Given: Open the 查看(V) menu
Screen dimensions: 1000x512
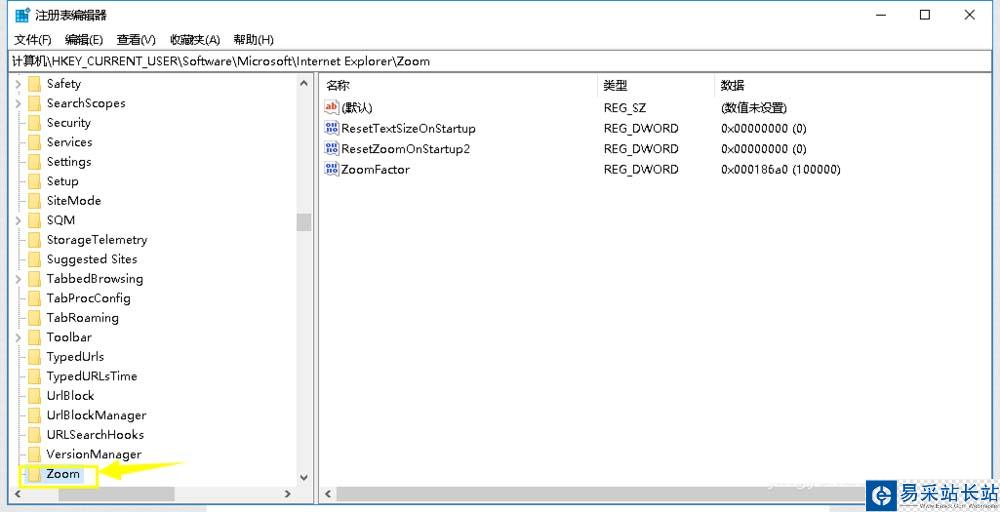Looking at the screenshot, I should pos(136,40).
